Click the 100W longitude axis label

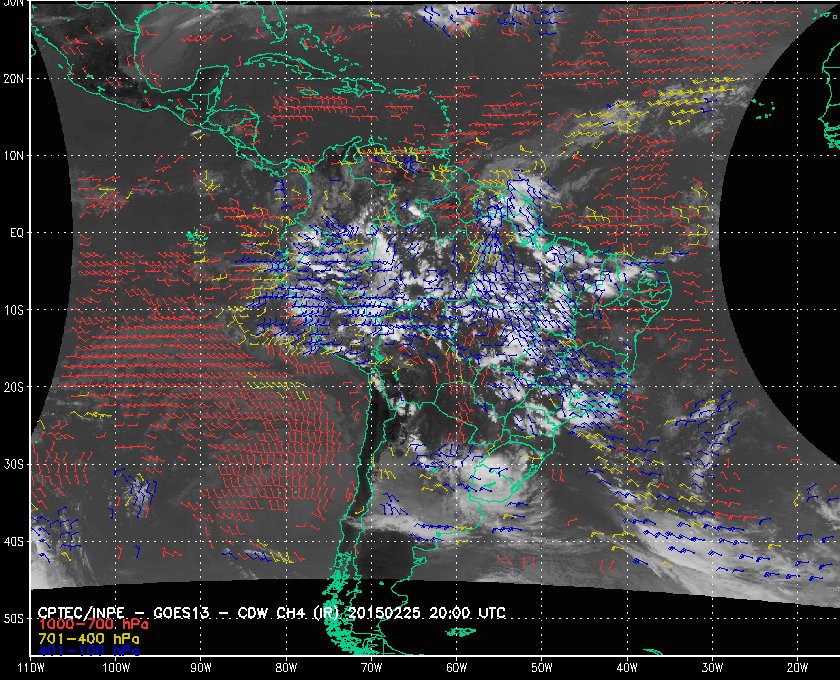tap(115, 666)
